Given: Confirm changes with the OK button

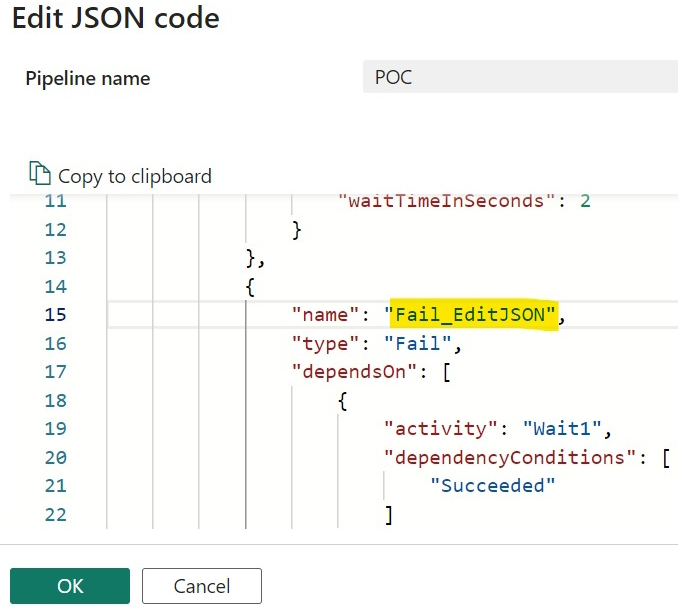Looking at the screenshot, I should (x=70, y=586).
